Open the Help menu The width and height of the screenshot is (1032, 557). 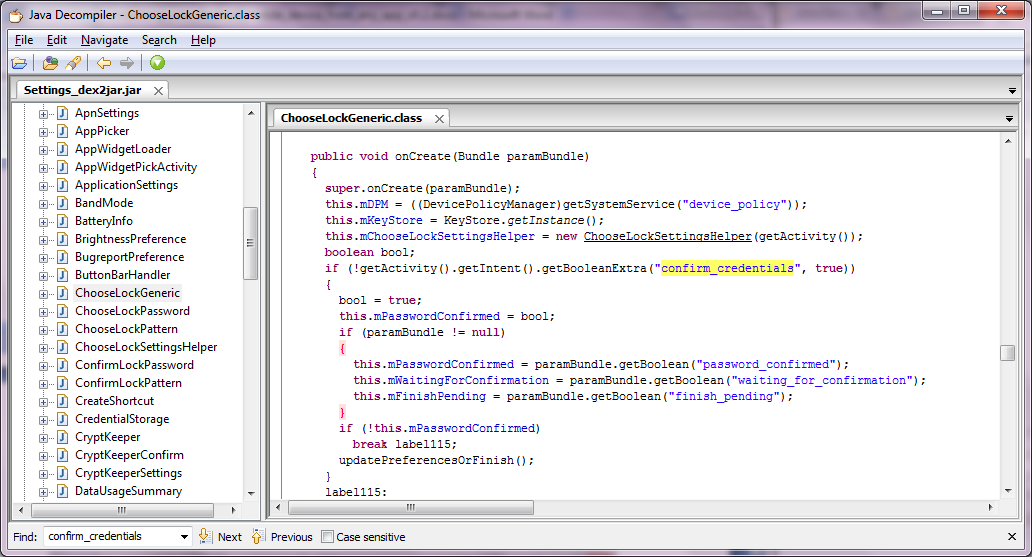click(203, 40)
